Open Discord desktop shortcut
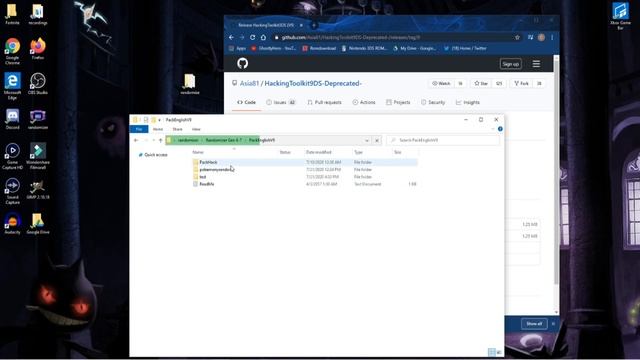Viewport: 640px width, 360px height. pyautogui.click(x=12, y=118)
